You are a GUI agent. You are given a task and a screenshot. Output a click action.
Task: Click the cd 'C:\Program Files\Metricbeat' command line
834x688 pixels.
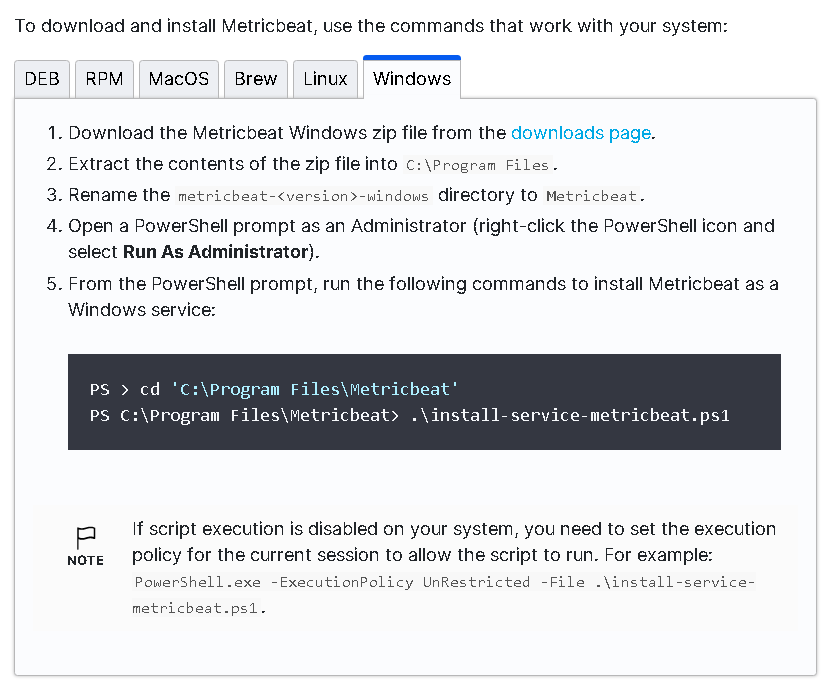pyautogui.click(x=274, y=389)
